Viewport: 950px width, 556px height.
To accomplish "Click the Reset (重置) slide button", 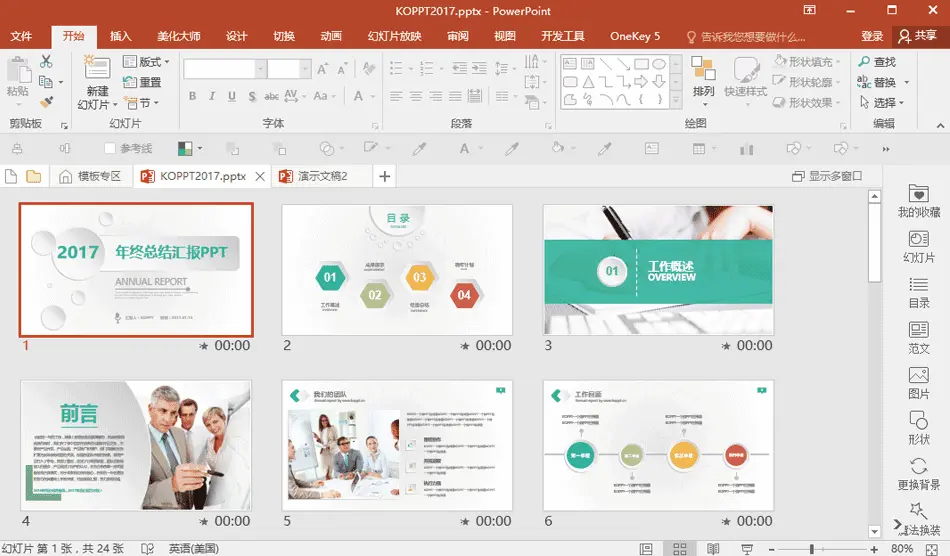I will coord(142,82).
